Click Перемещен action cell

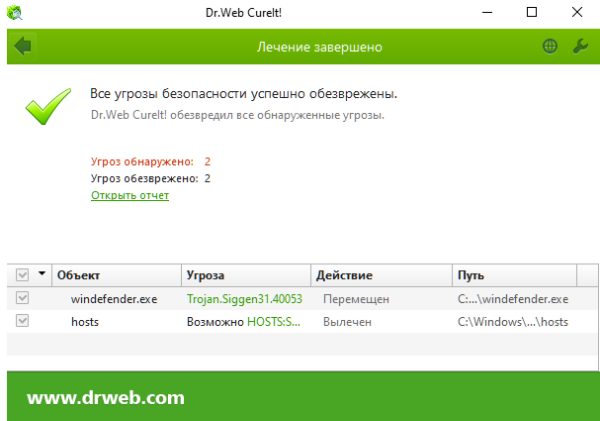click(x=356, y=299)
